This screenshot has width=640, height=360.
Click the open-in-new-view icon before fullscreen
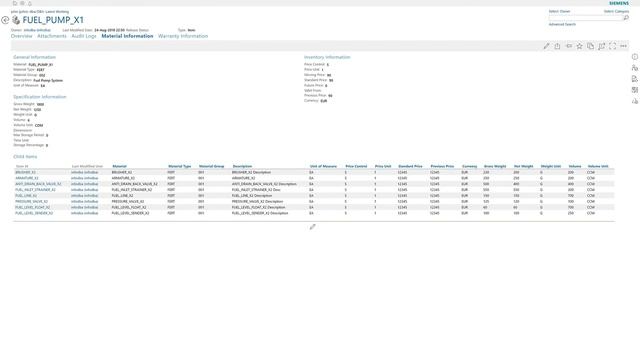601,46
